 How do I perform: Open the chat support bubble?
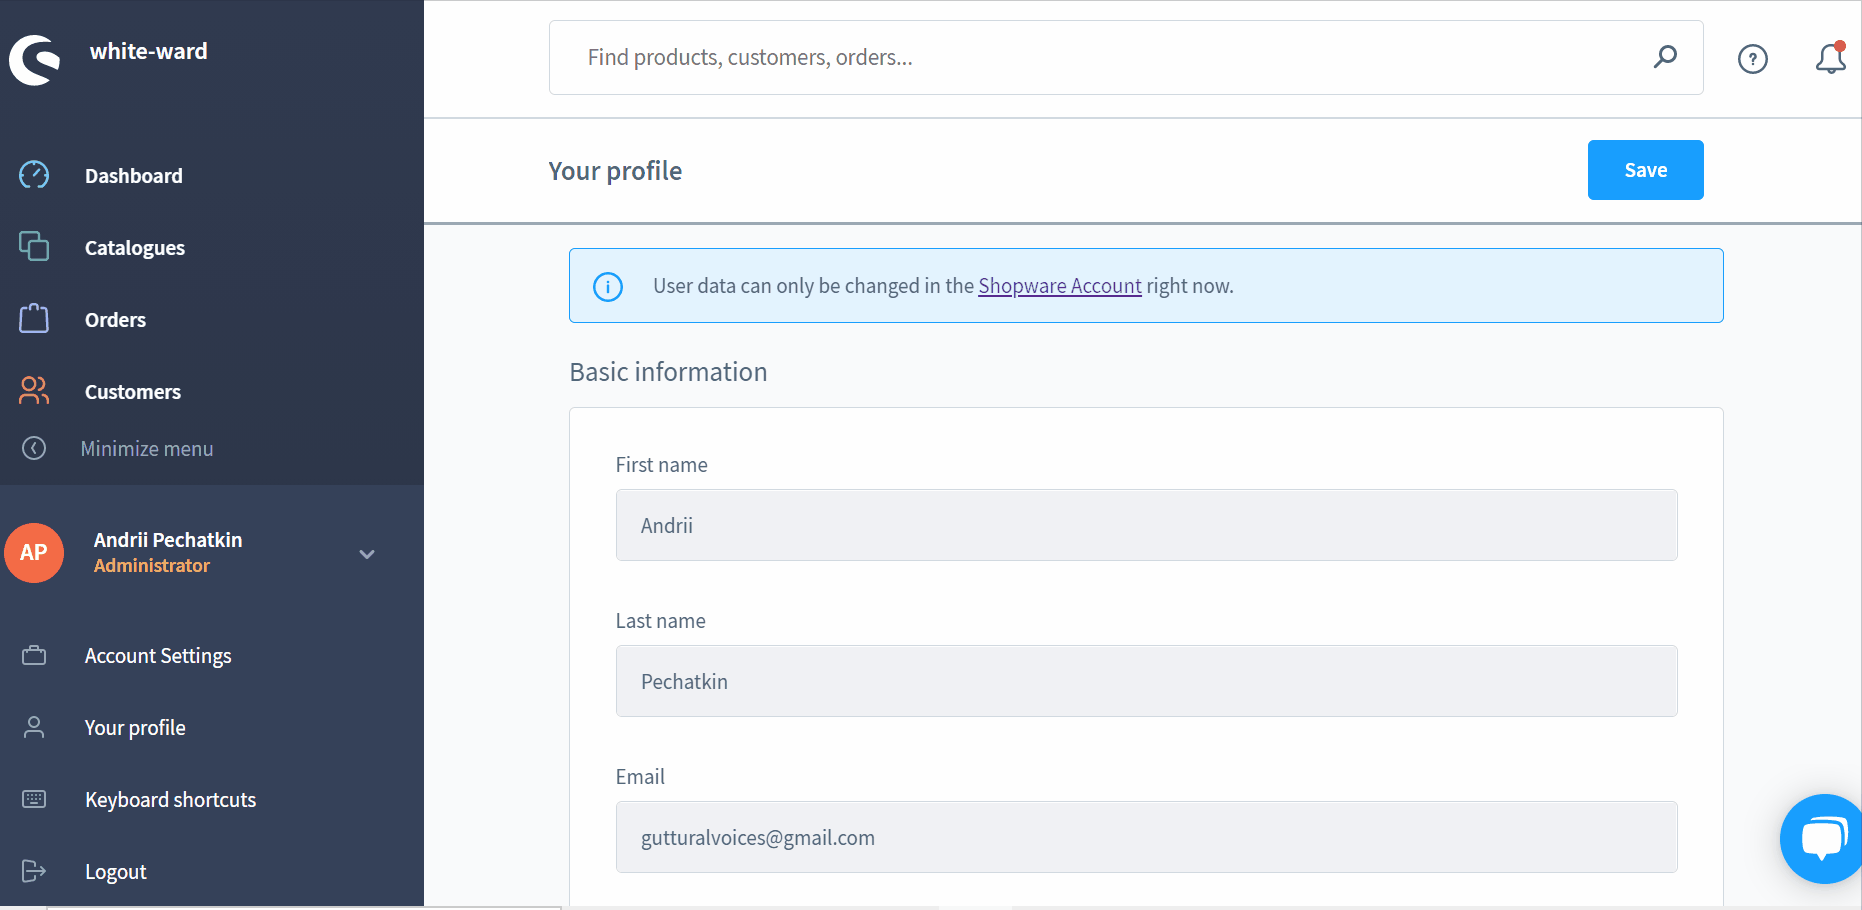1823,839
